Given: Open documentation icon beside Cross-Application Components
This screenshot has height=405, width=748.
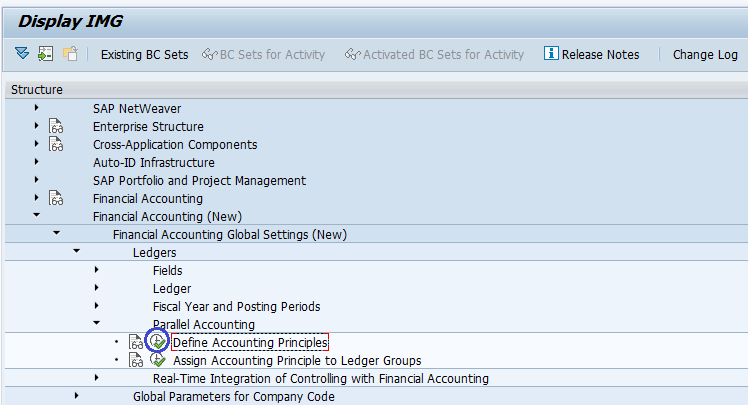Looking at the screenshot, I should [57, 145].
